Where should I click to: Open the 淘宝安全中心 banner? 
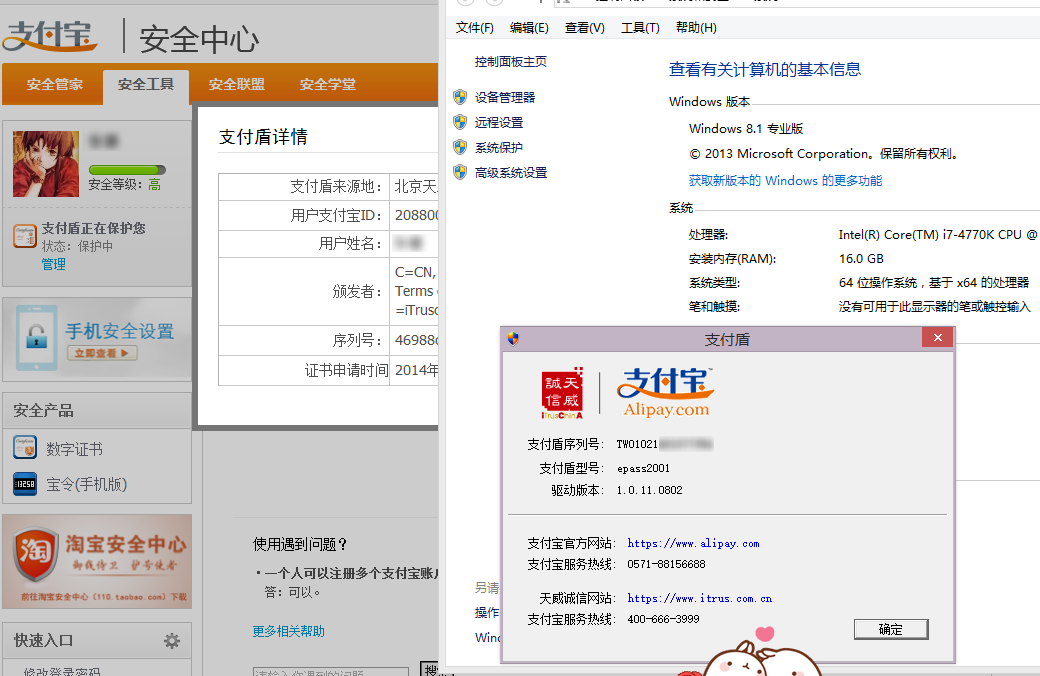[x=97, y=560]
